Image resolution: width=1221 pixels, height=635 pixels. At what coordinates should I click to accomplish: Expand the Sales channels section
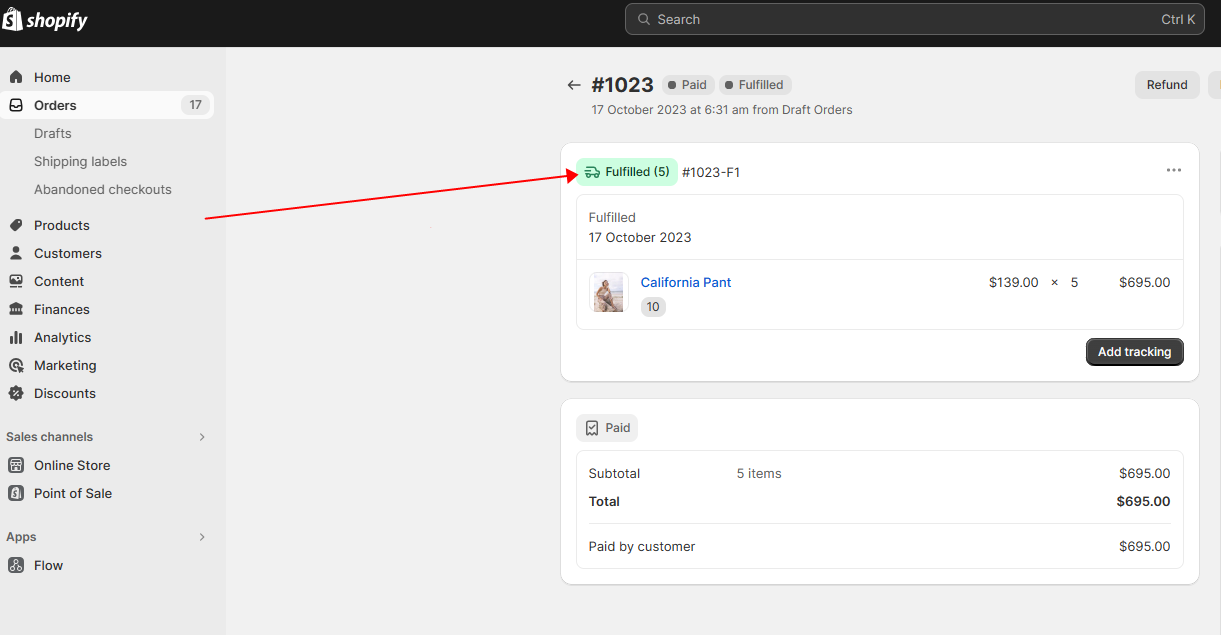tap(201, 437)
